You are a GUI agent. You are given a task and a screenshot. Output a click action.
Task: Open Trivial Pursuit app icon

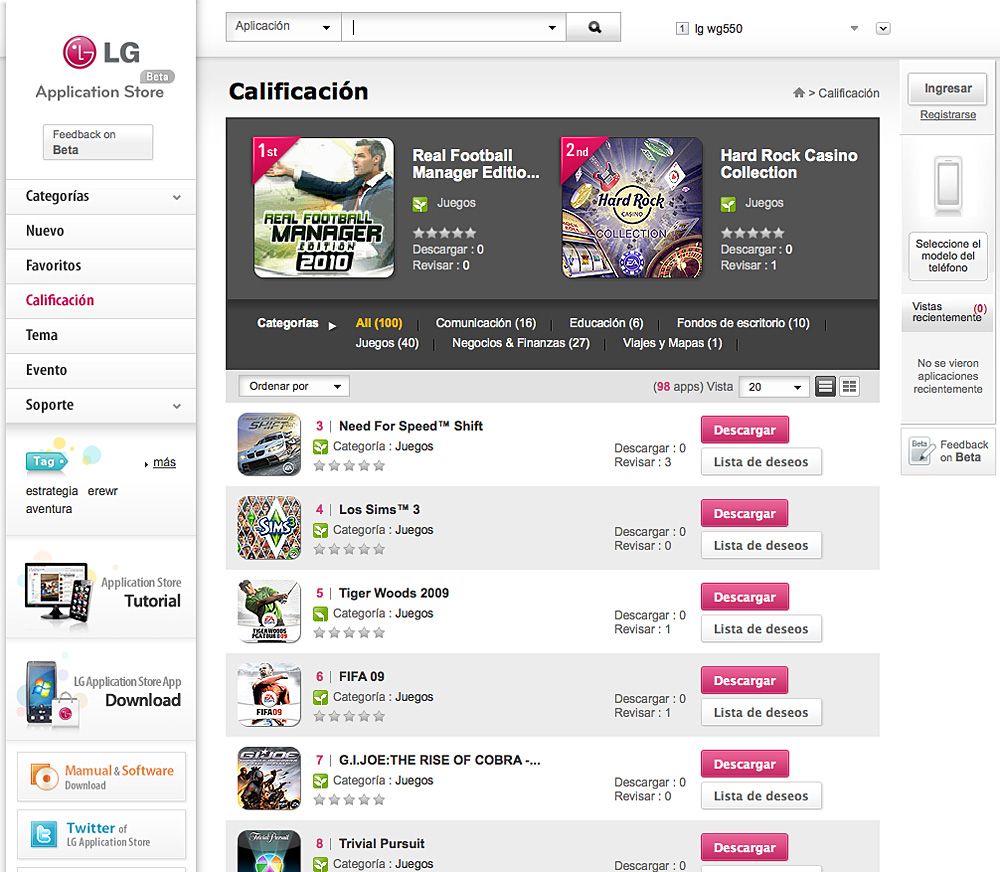click(x=269, y=851)
